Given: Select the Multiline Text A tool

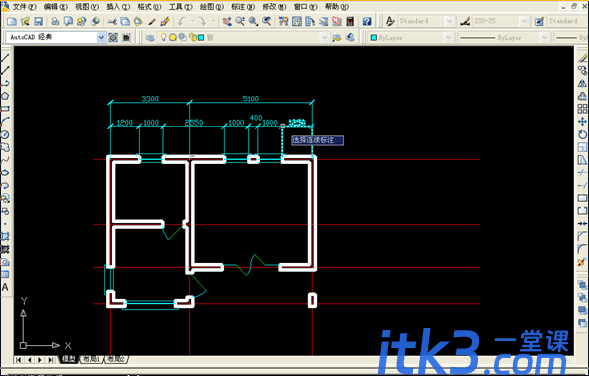Looking at the screenshot, I should pyautogui.click(x=5, y=288).
